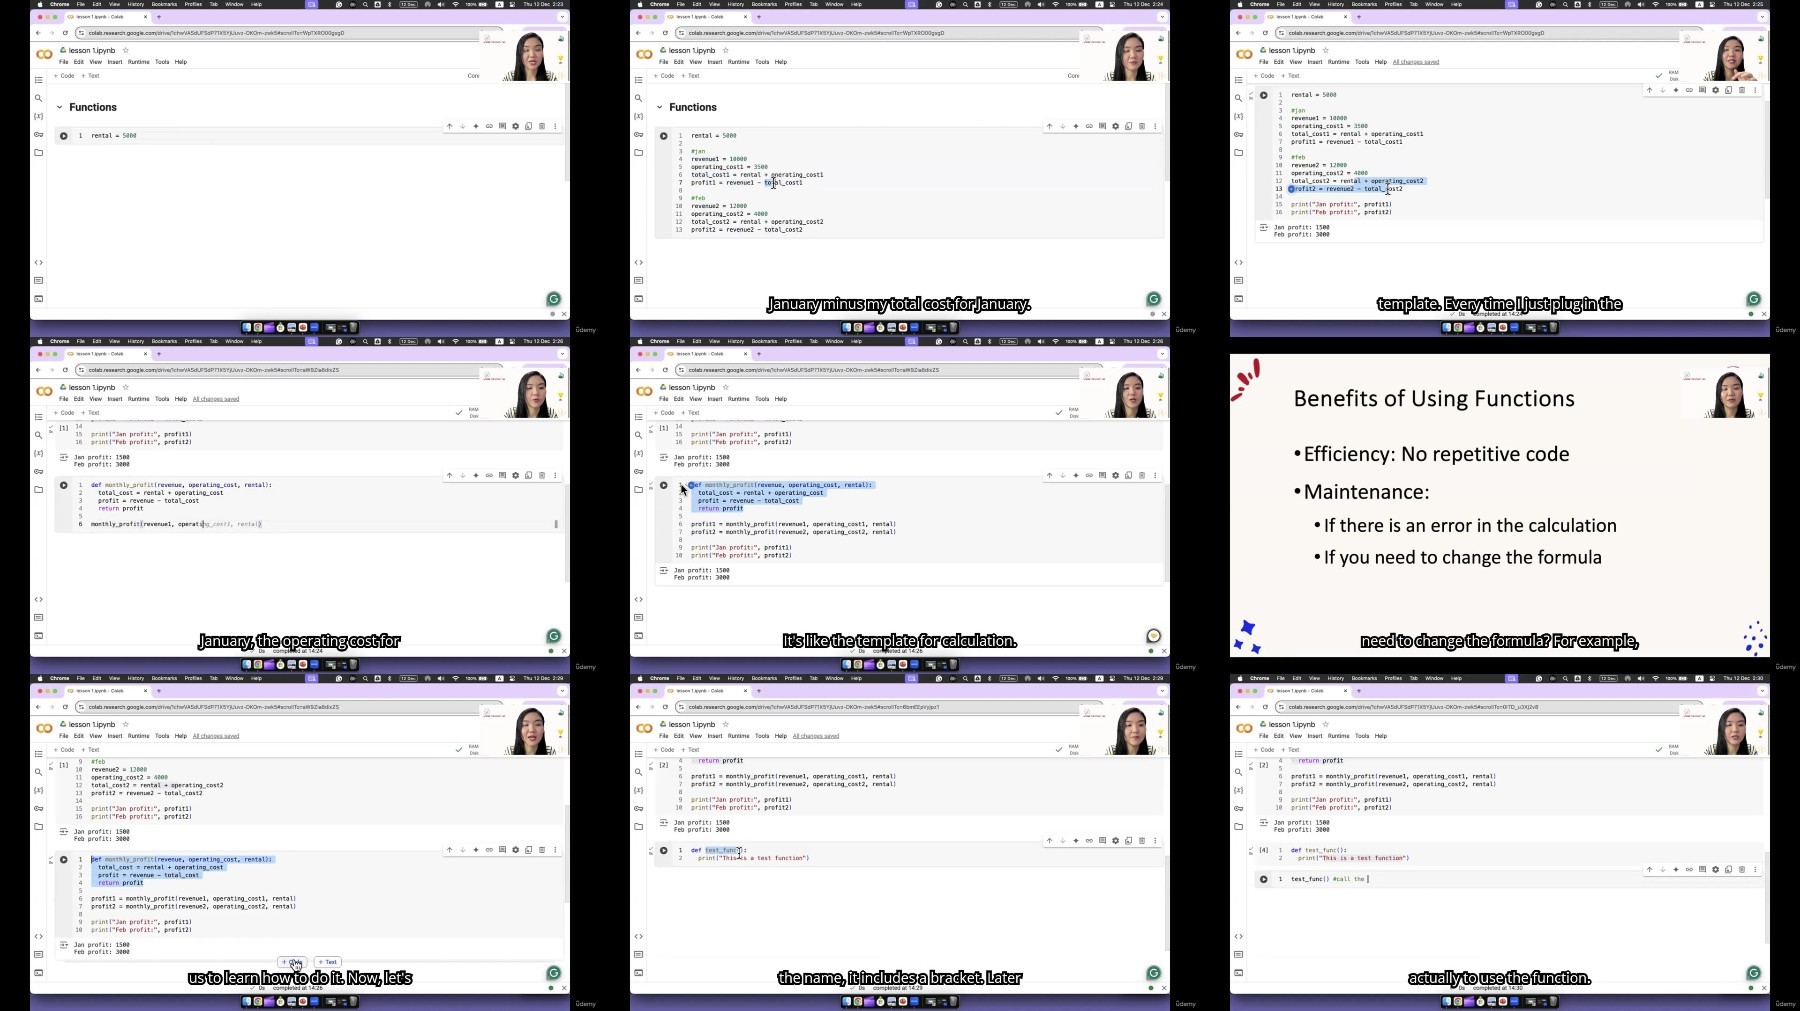Screen dimensions: 1800x1011
Task: Close bottom status bar X in "use the function" frame
Action: coord(1764,988)
